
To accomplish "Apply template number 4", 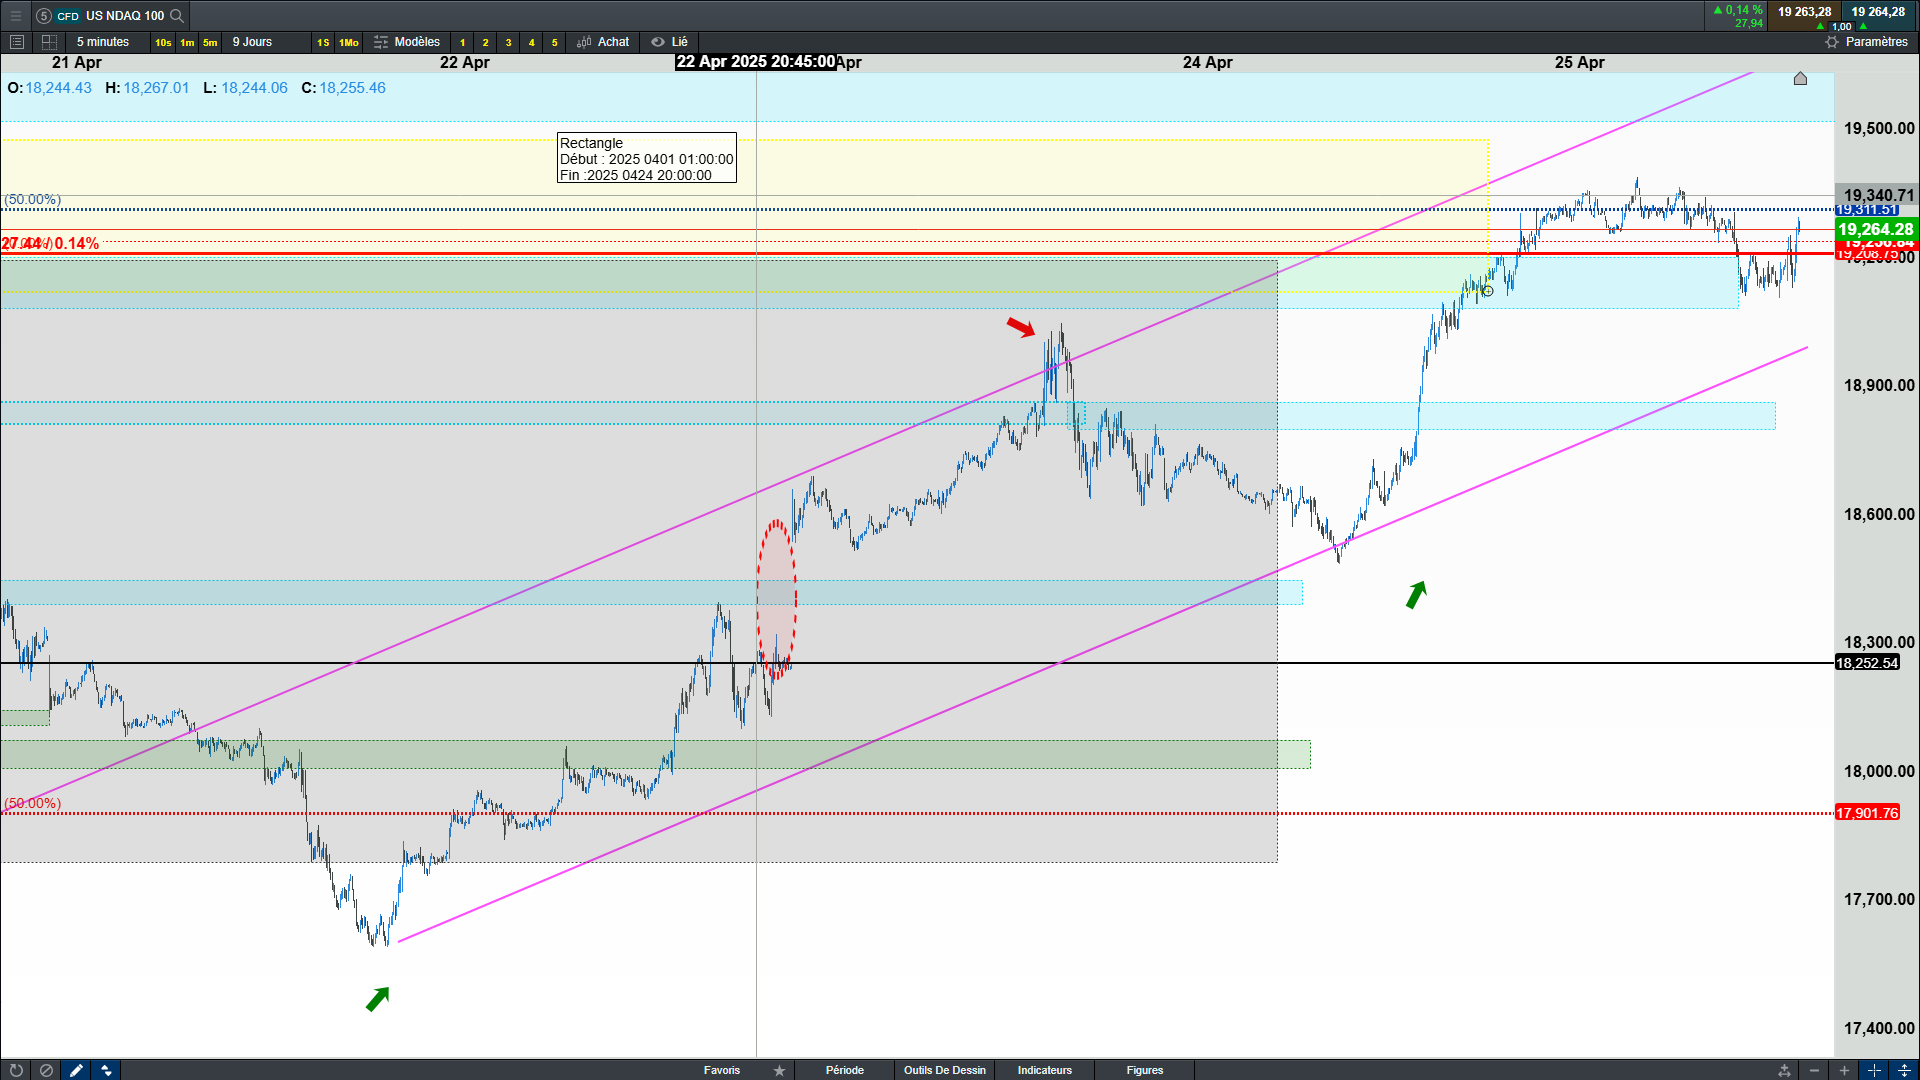I will pyautogui.click(x=531, y=42).
